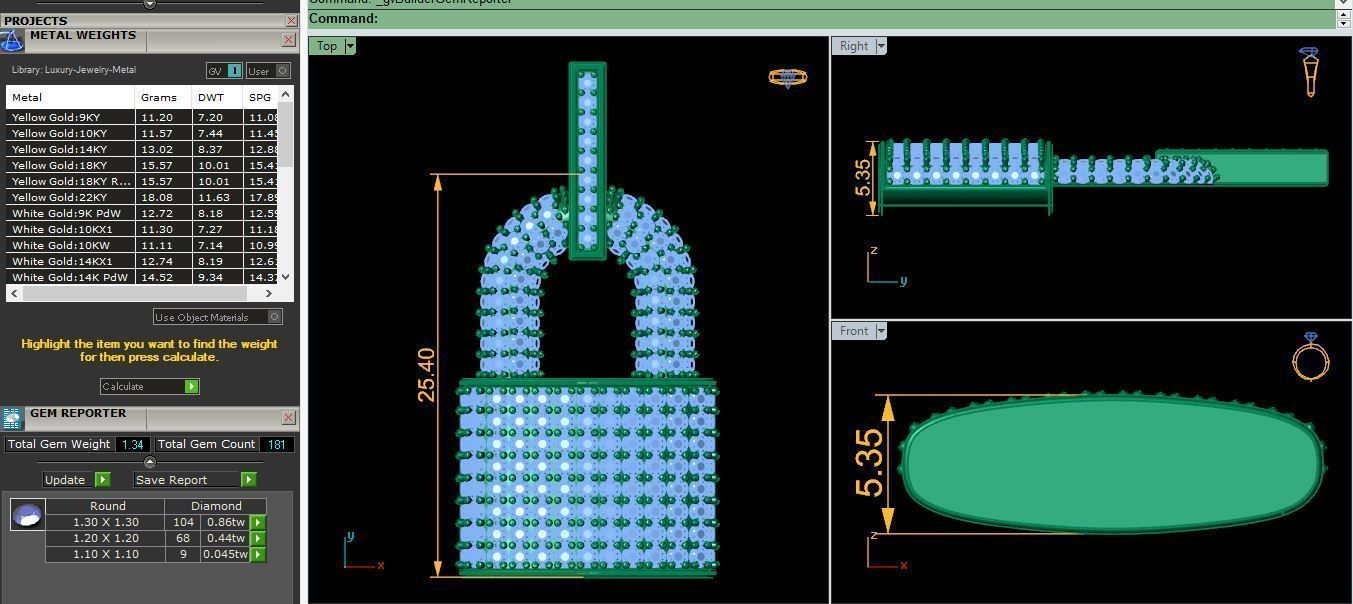Screen dimensions: 1353x604
Task: Click the Front viewport title tab
Action: tap(854, 331)
